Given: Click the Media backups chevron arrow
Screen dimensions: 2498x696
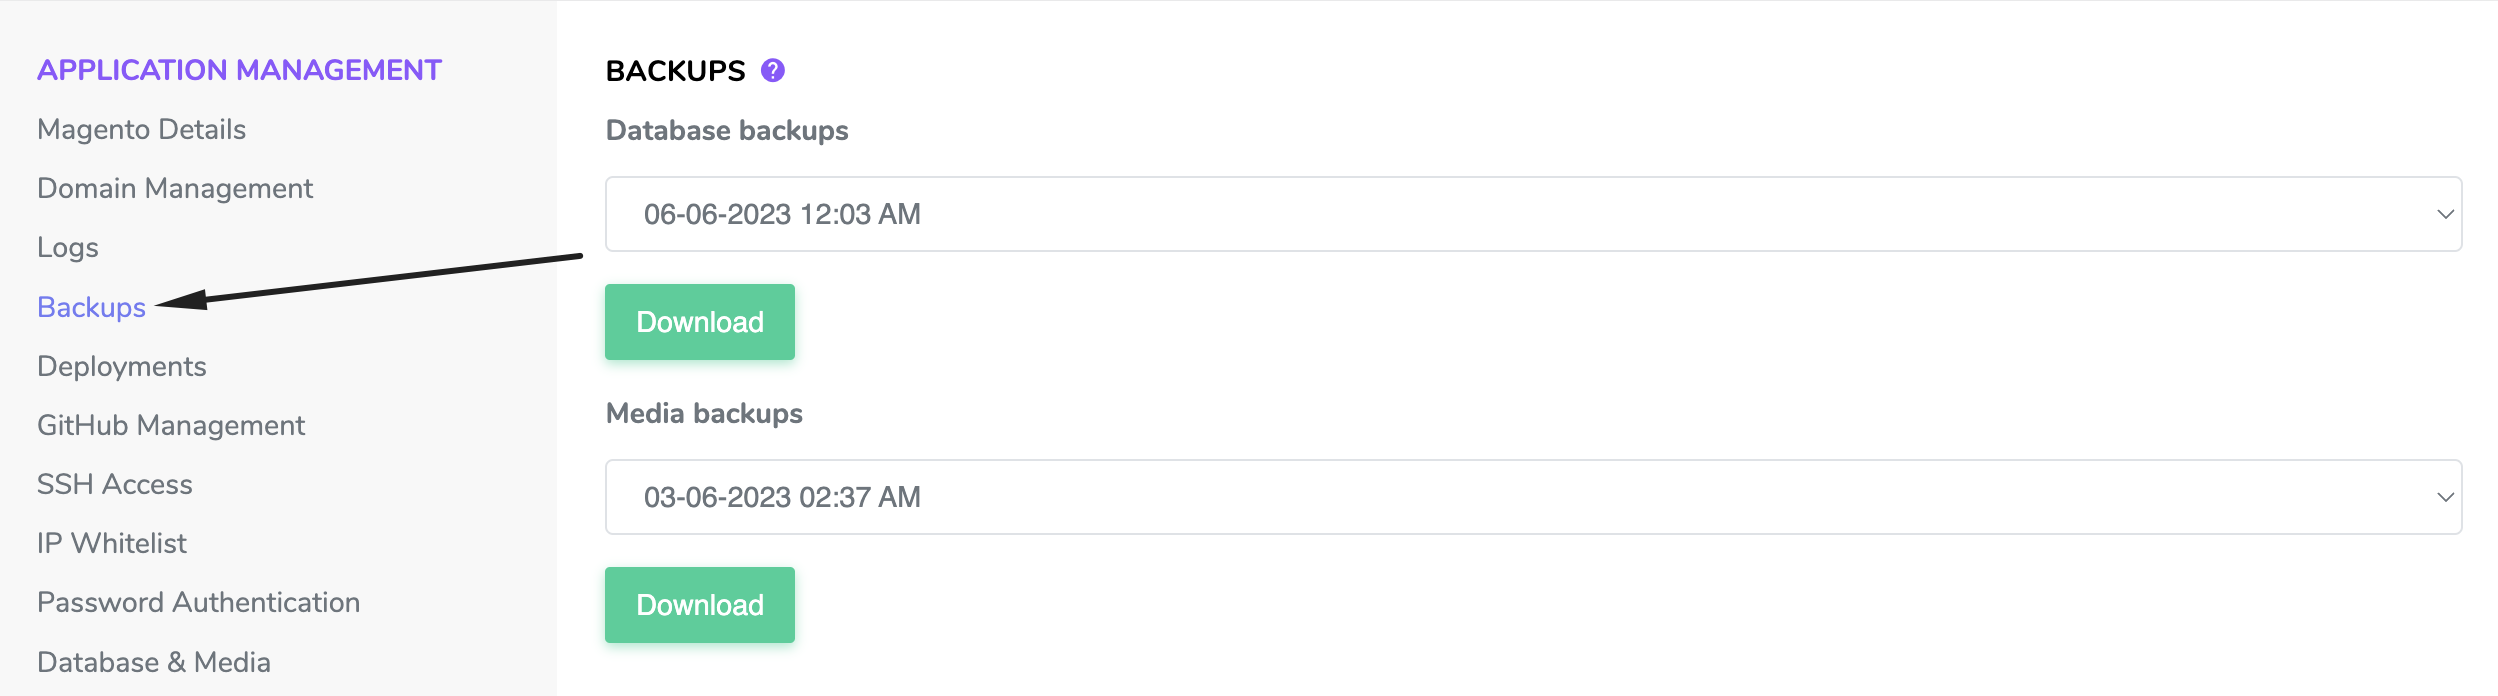Looking at the screenshot, I should tap(2445, 497).
